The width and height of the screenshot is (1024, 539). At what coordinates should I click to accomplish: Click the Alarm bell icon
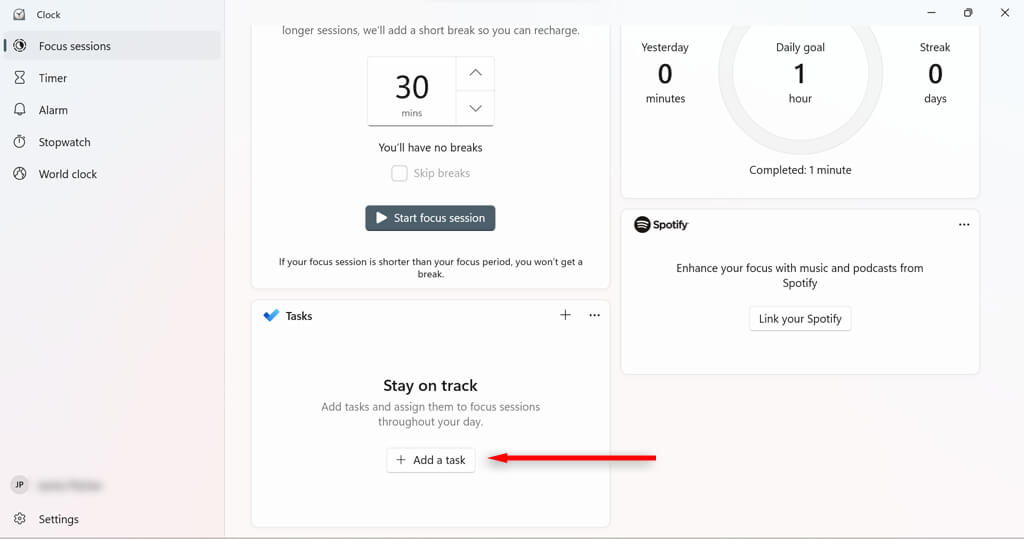click(x=20, y=110)
